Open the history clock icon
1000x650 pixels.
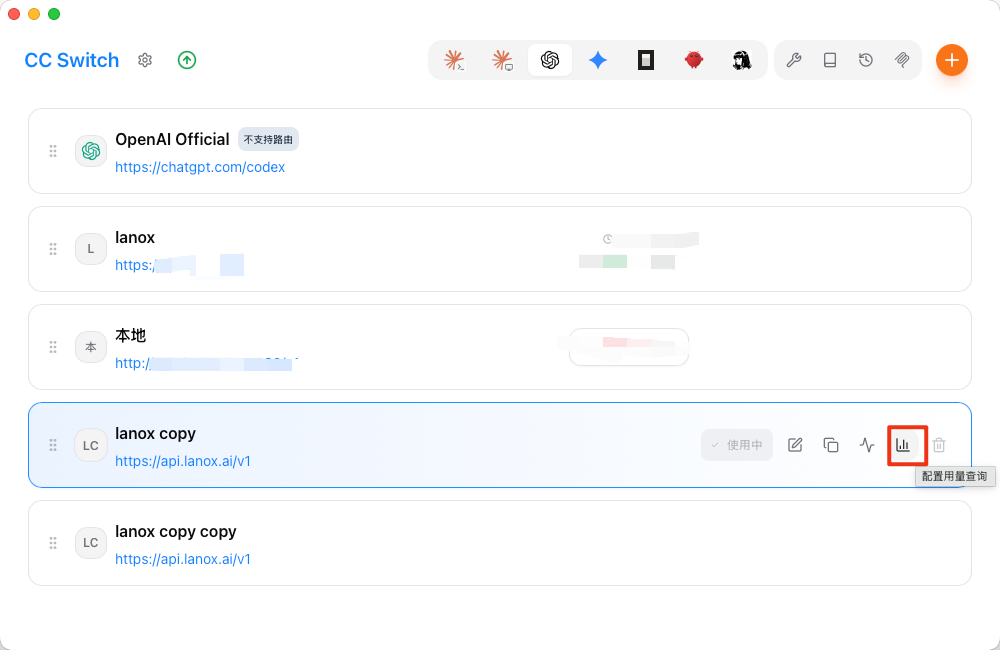tap(865, 60)
